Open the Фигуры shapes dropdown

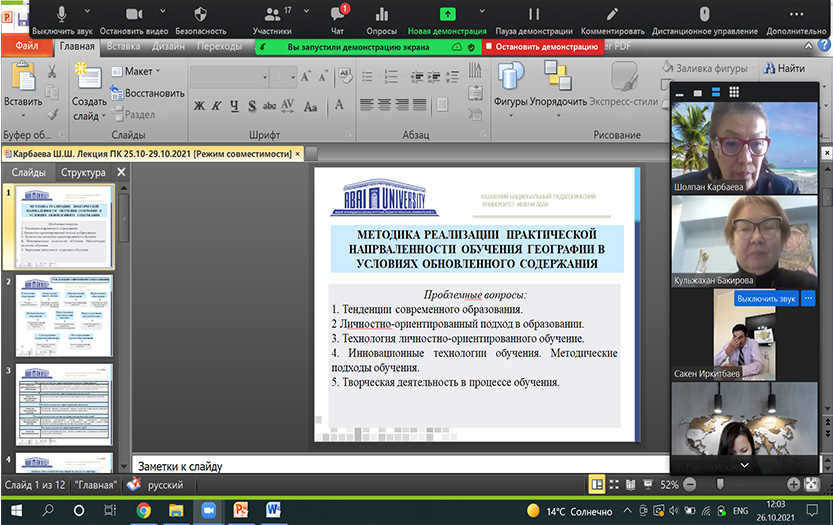[511, 101]
